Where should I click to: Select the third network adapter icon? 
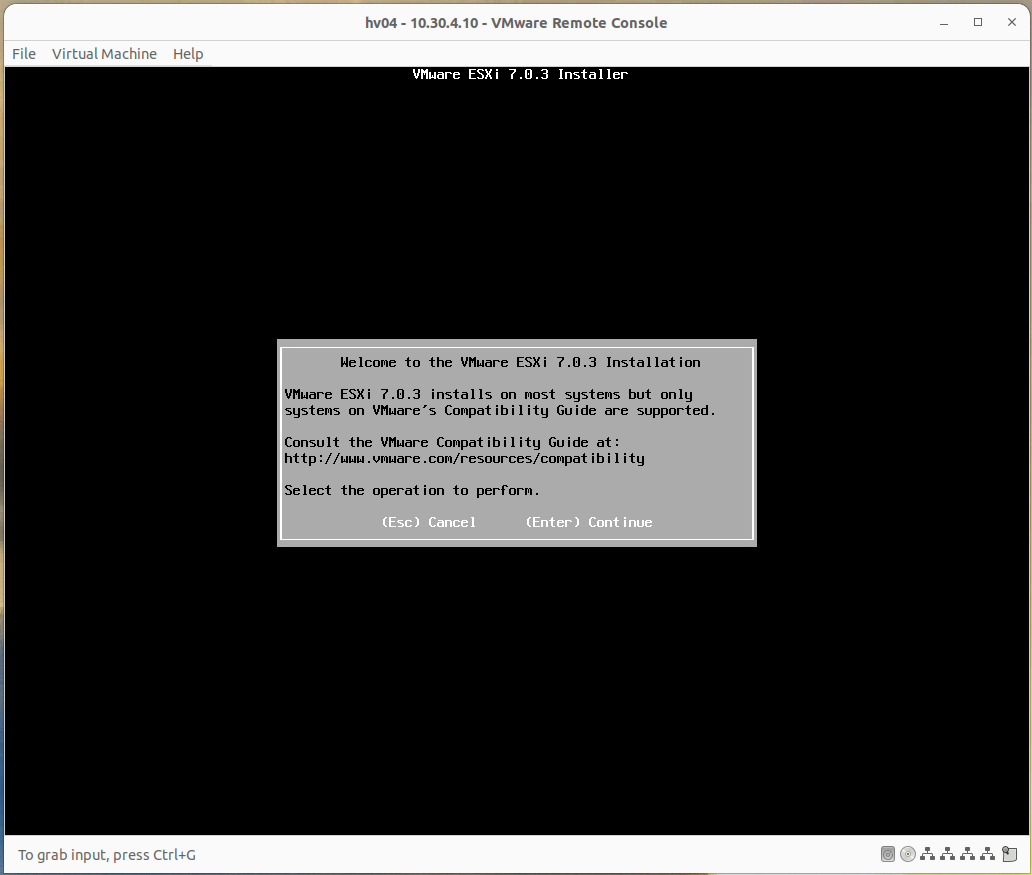click(967, 854)
